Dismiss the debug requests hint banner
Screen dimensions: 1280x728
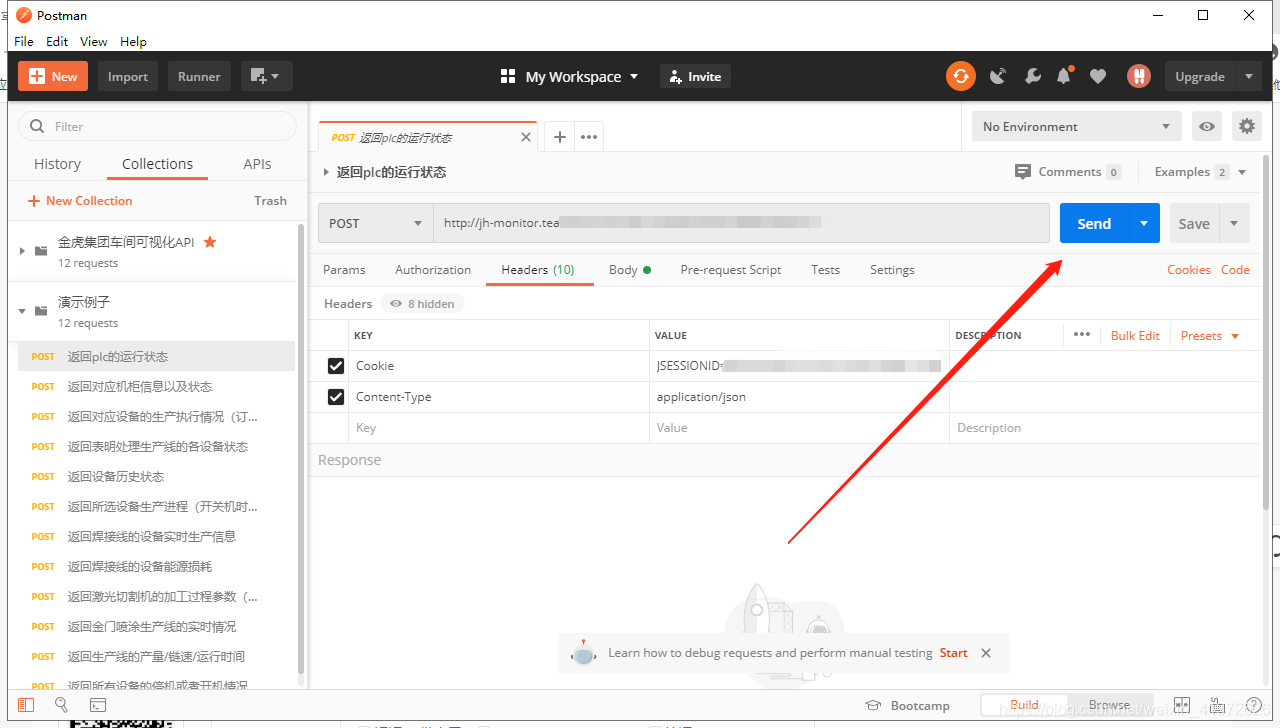click(x=986, y=653)
